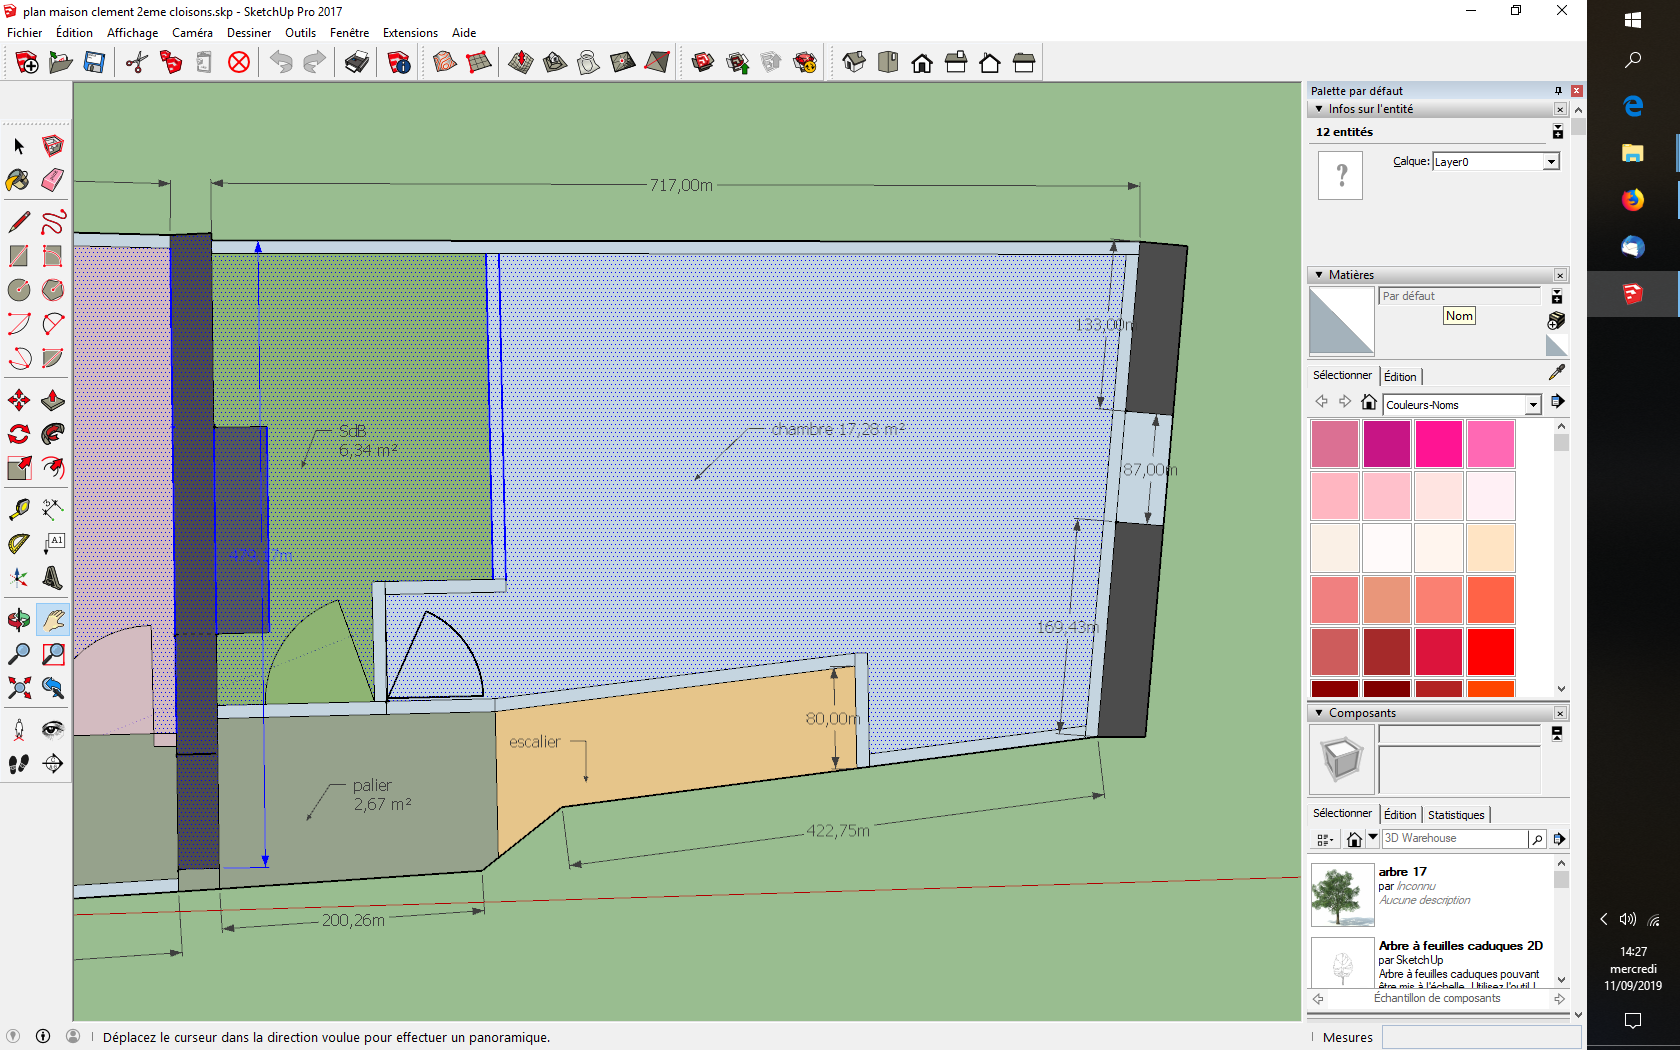Select the Paint Bucket tool
Viewport: 1680px width, 1050px height.
pos(19,180)
